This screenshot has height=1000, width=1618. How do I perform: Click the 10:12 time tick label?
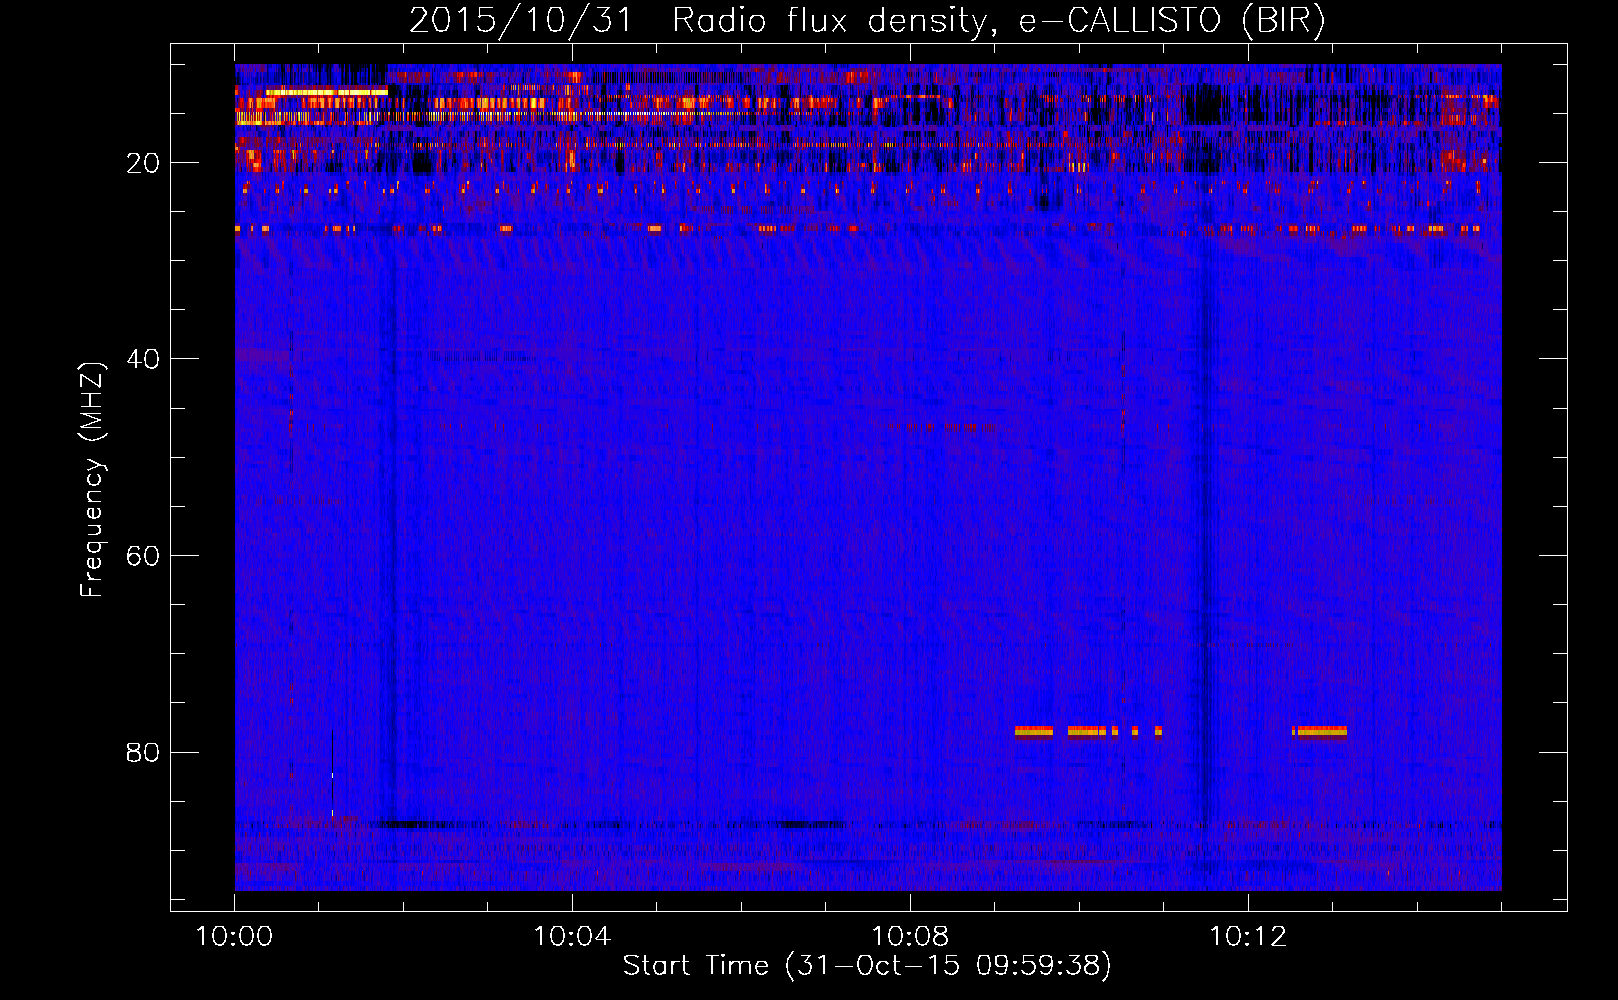coord(1248,937)
